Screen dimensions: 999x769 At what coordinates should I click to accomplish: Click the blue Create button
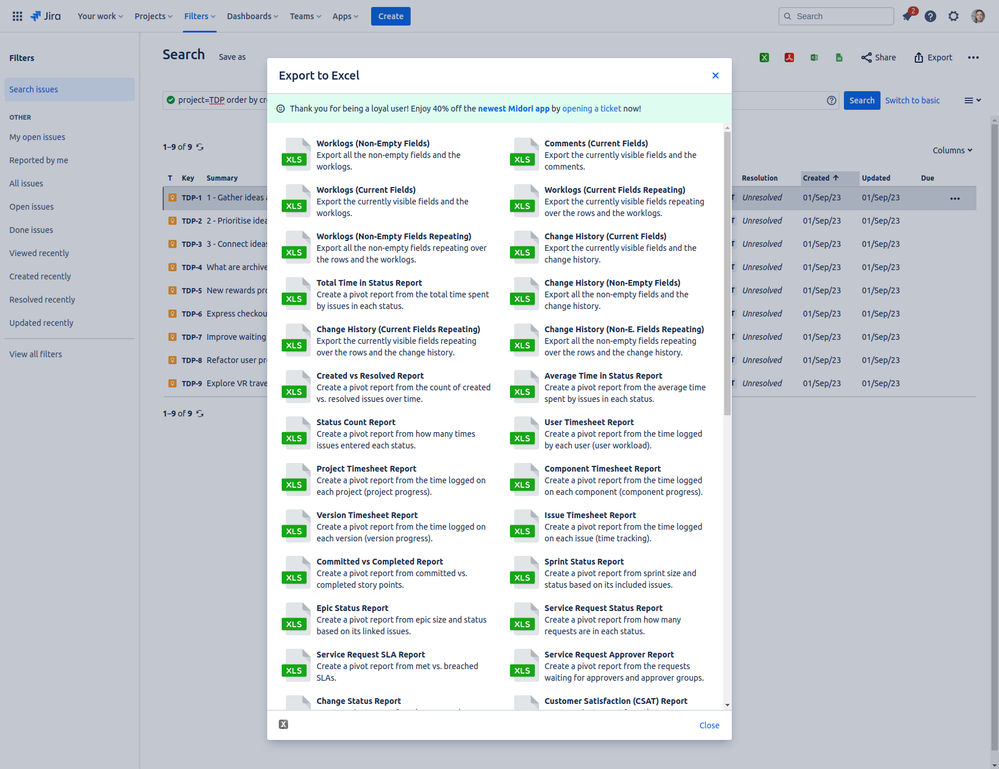[391, 16]
